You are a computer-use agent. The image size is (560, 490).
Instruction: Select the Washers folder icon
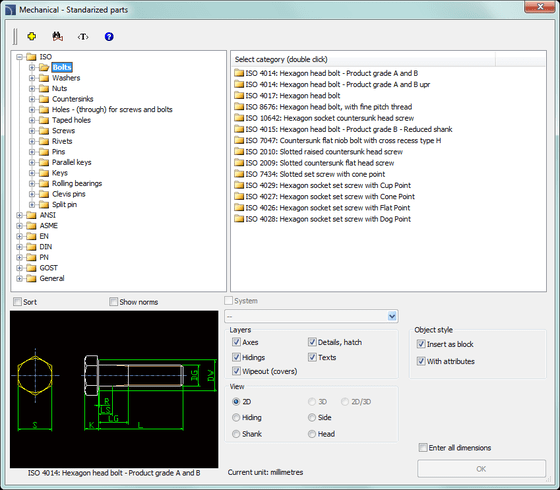coord(44,78)
